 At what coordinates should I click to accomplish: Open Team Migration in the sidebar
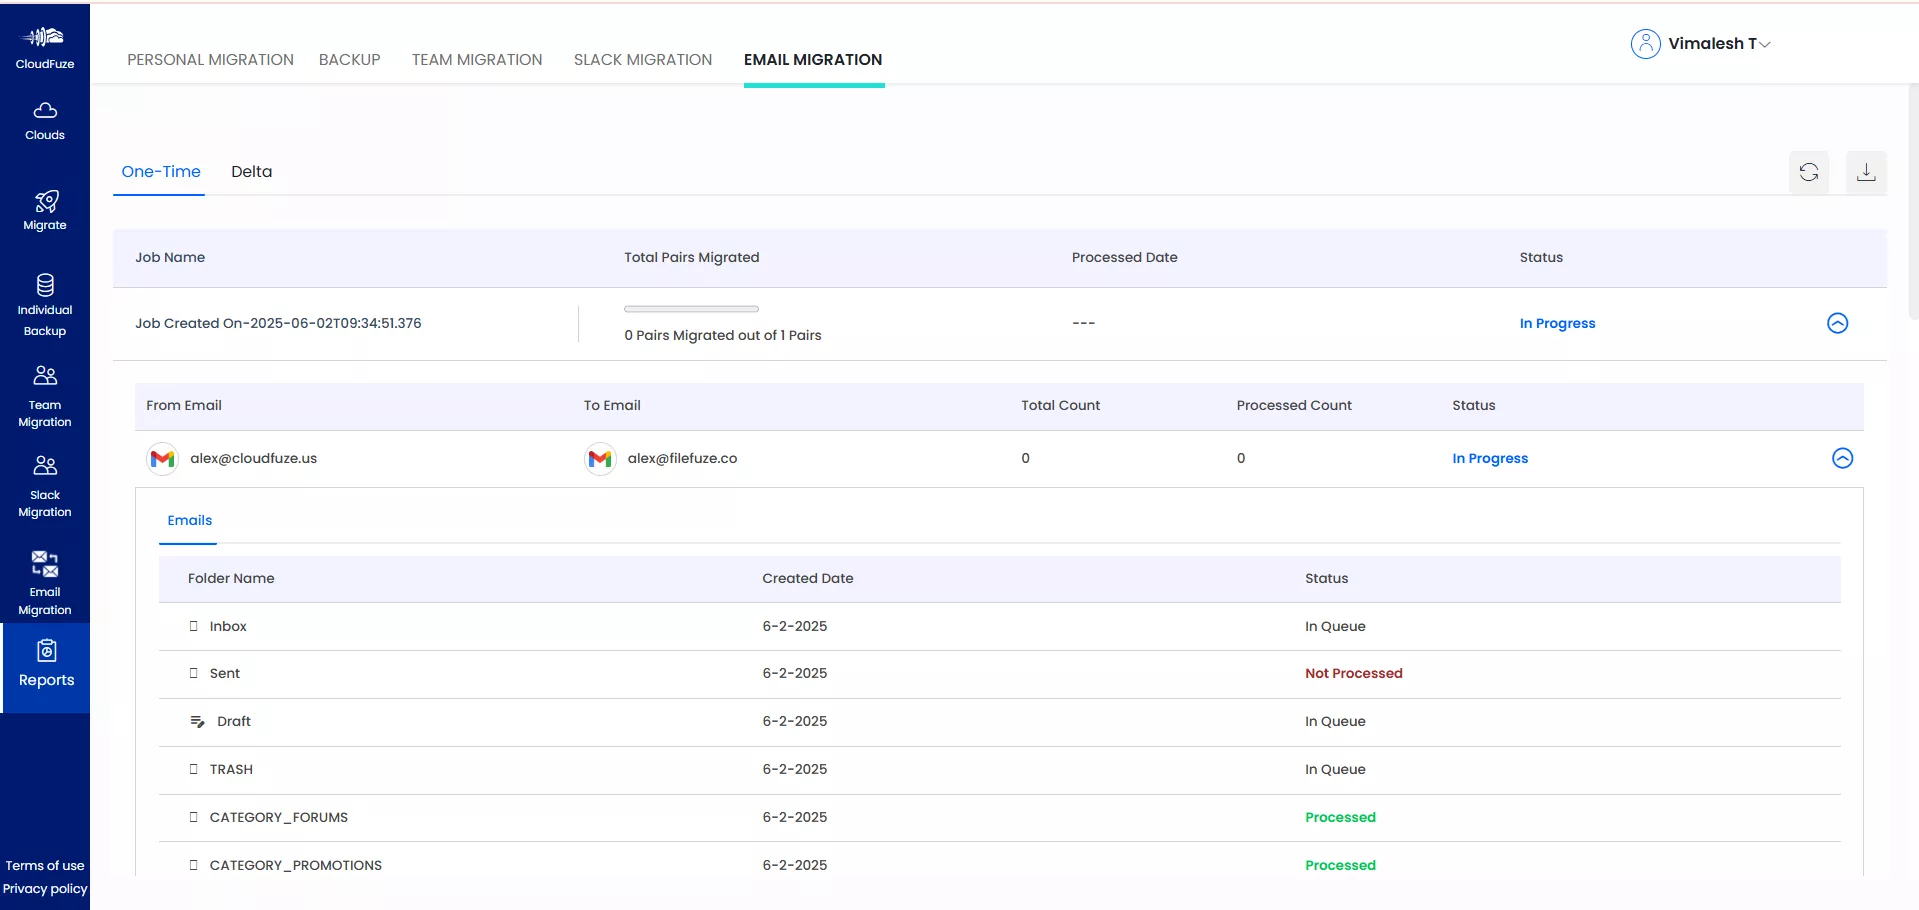click(x=45, y=397)
